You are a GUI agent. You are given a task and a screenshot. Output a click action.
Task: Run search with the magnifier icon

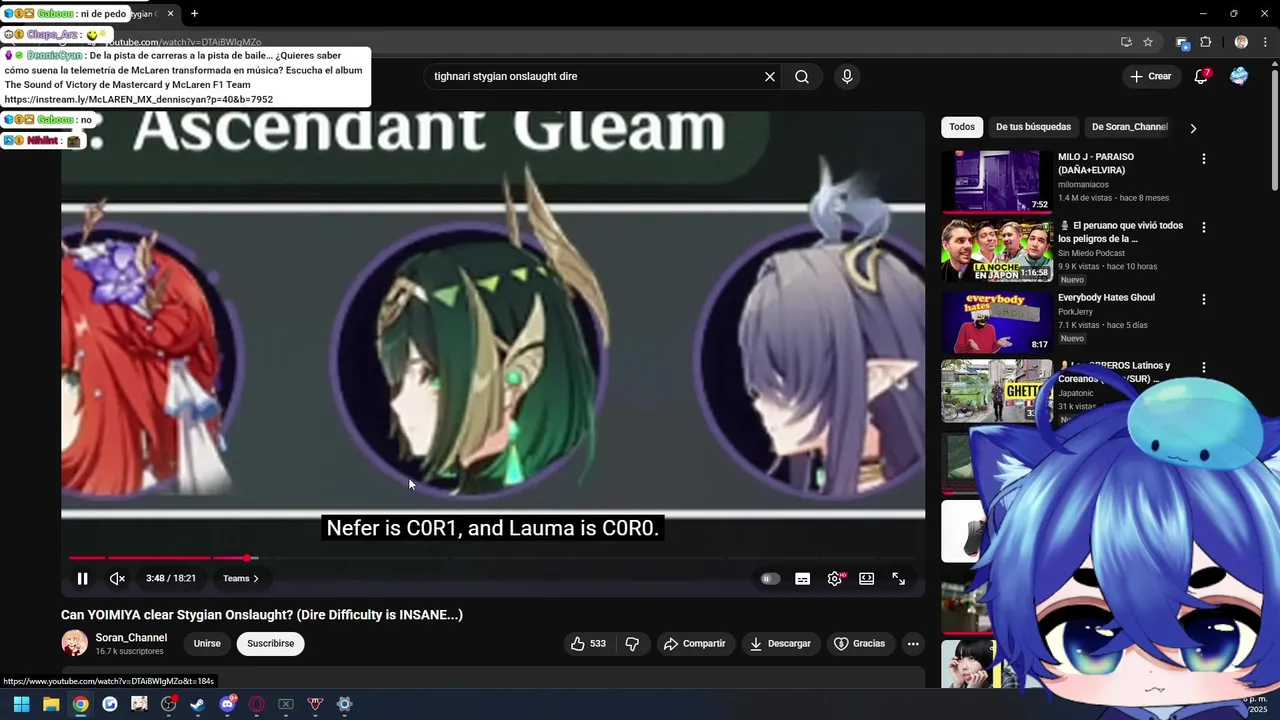pos(802,76)
